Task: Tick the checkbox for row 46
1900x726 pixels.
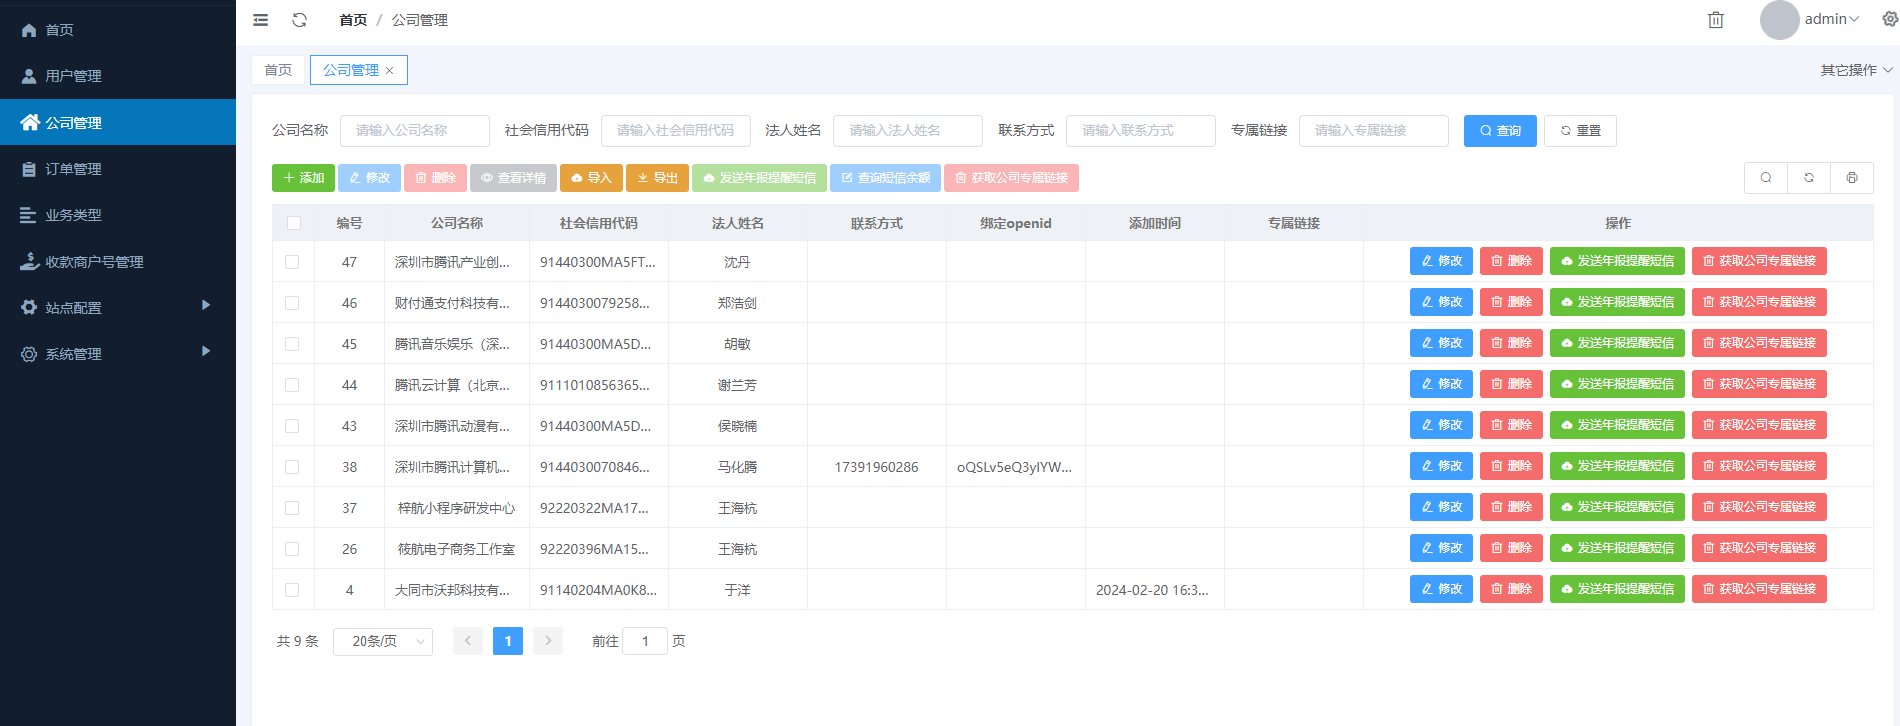Action: coord(292,303)
